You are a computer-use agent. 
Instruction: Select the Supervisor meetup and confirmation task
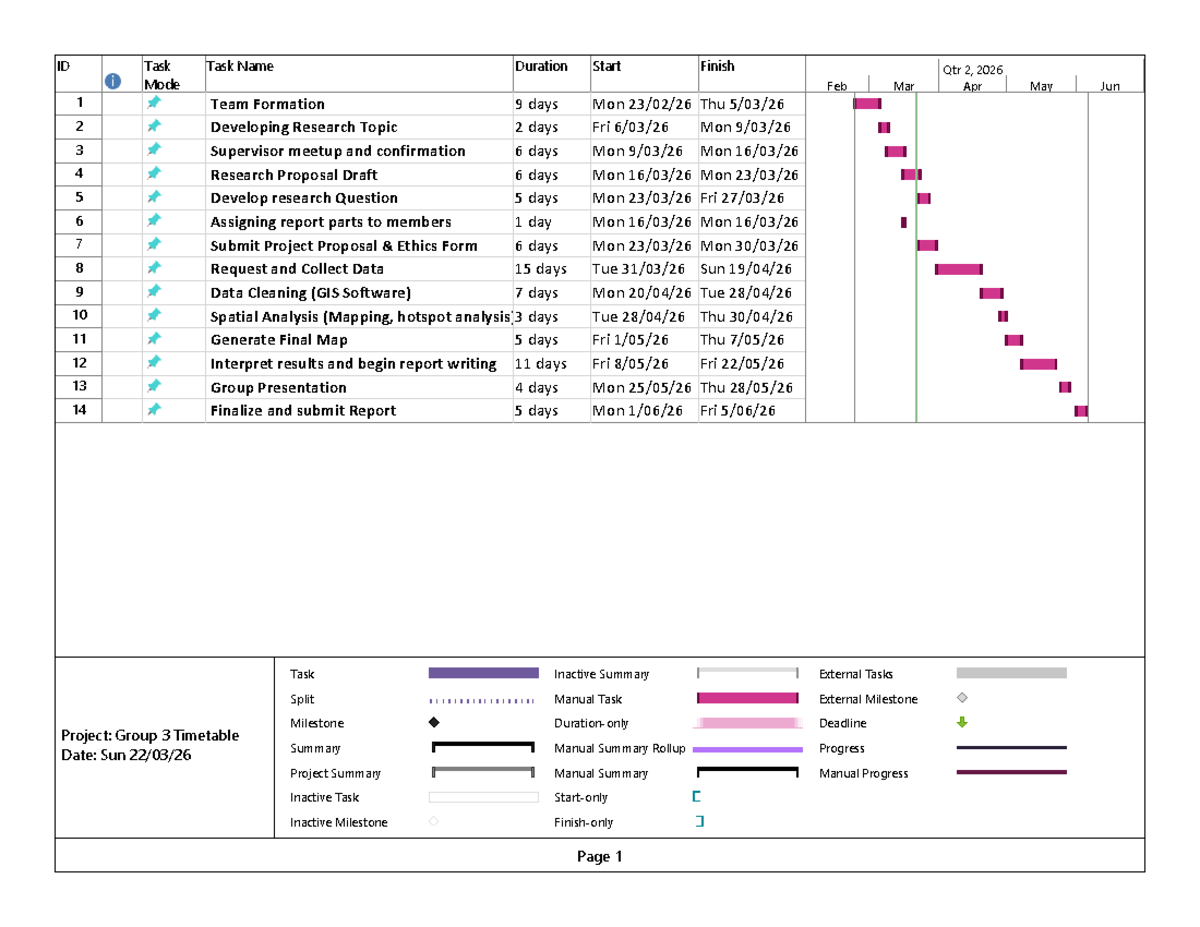(x=338, y=151)
